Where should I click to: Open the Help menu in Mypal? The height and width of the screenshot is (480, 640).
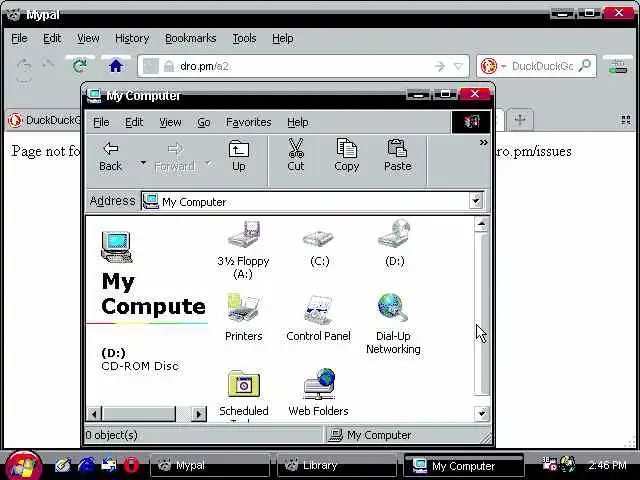pyautogui.click(x=282, y=38)
